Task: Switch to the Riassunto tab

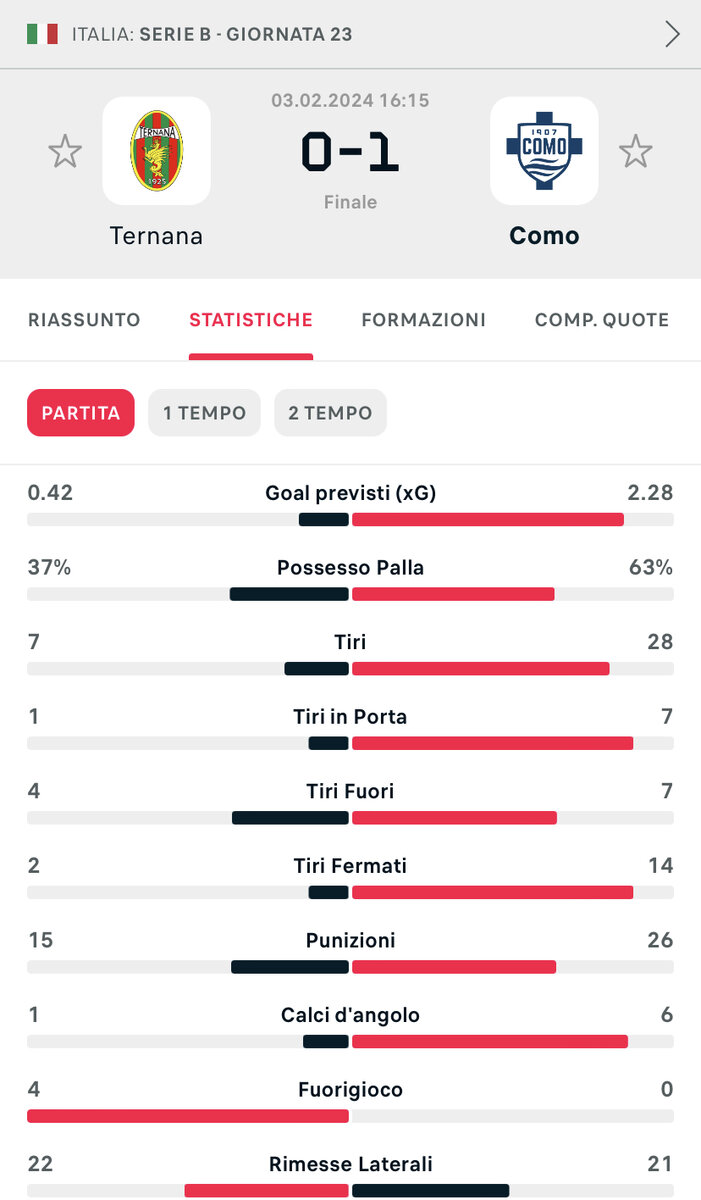Action: (84, 320)
